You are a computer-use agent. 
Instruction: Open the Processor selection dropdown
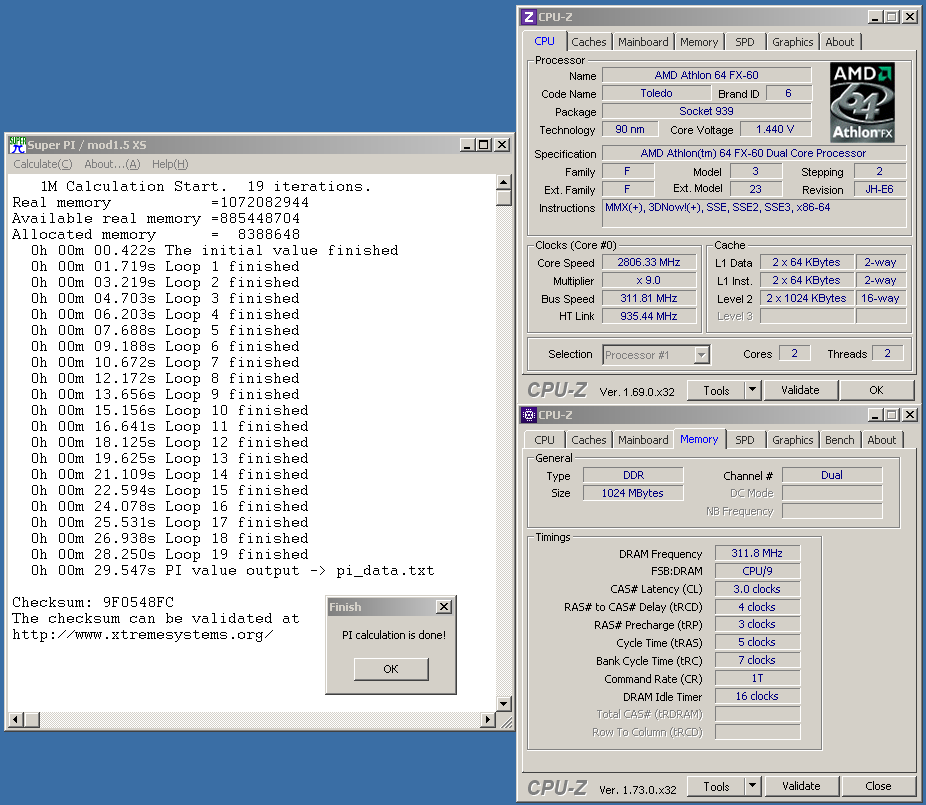pos(701,354)
